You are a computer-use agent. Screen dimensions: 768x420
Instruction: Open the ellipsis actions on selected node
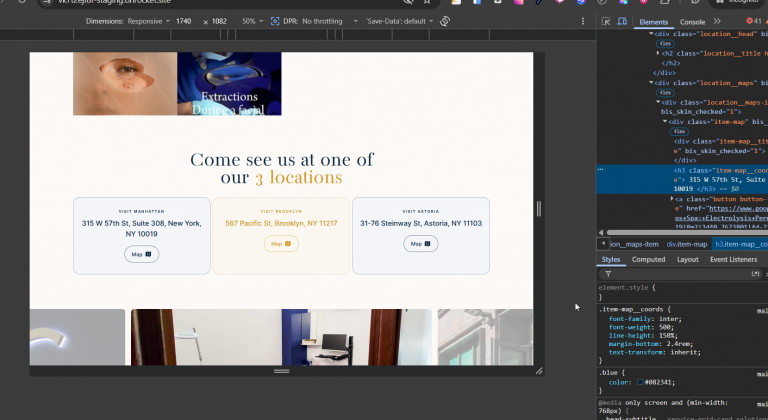[x=600, y=170]
